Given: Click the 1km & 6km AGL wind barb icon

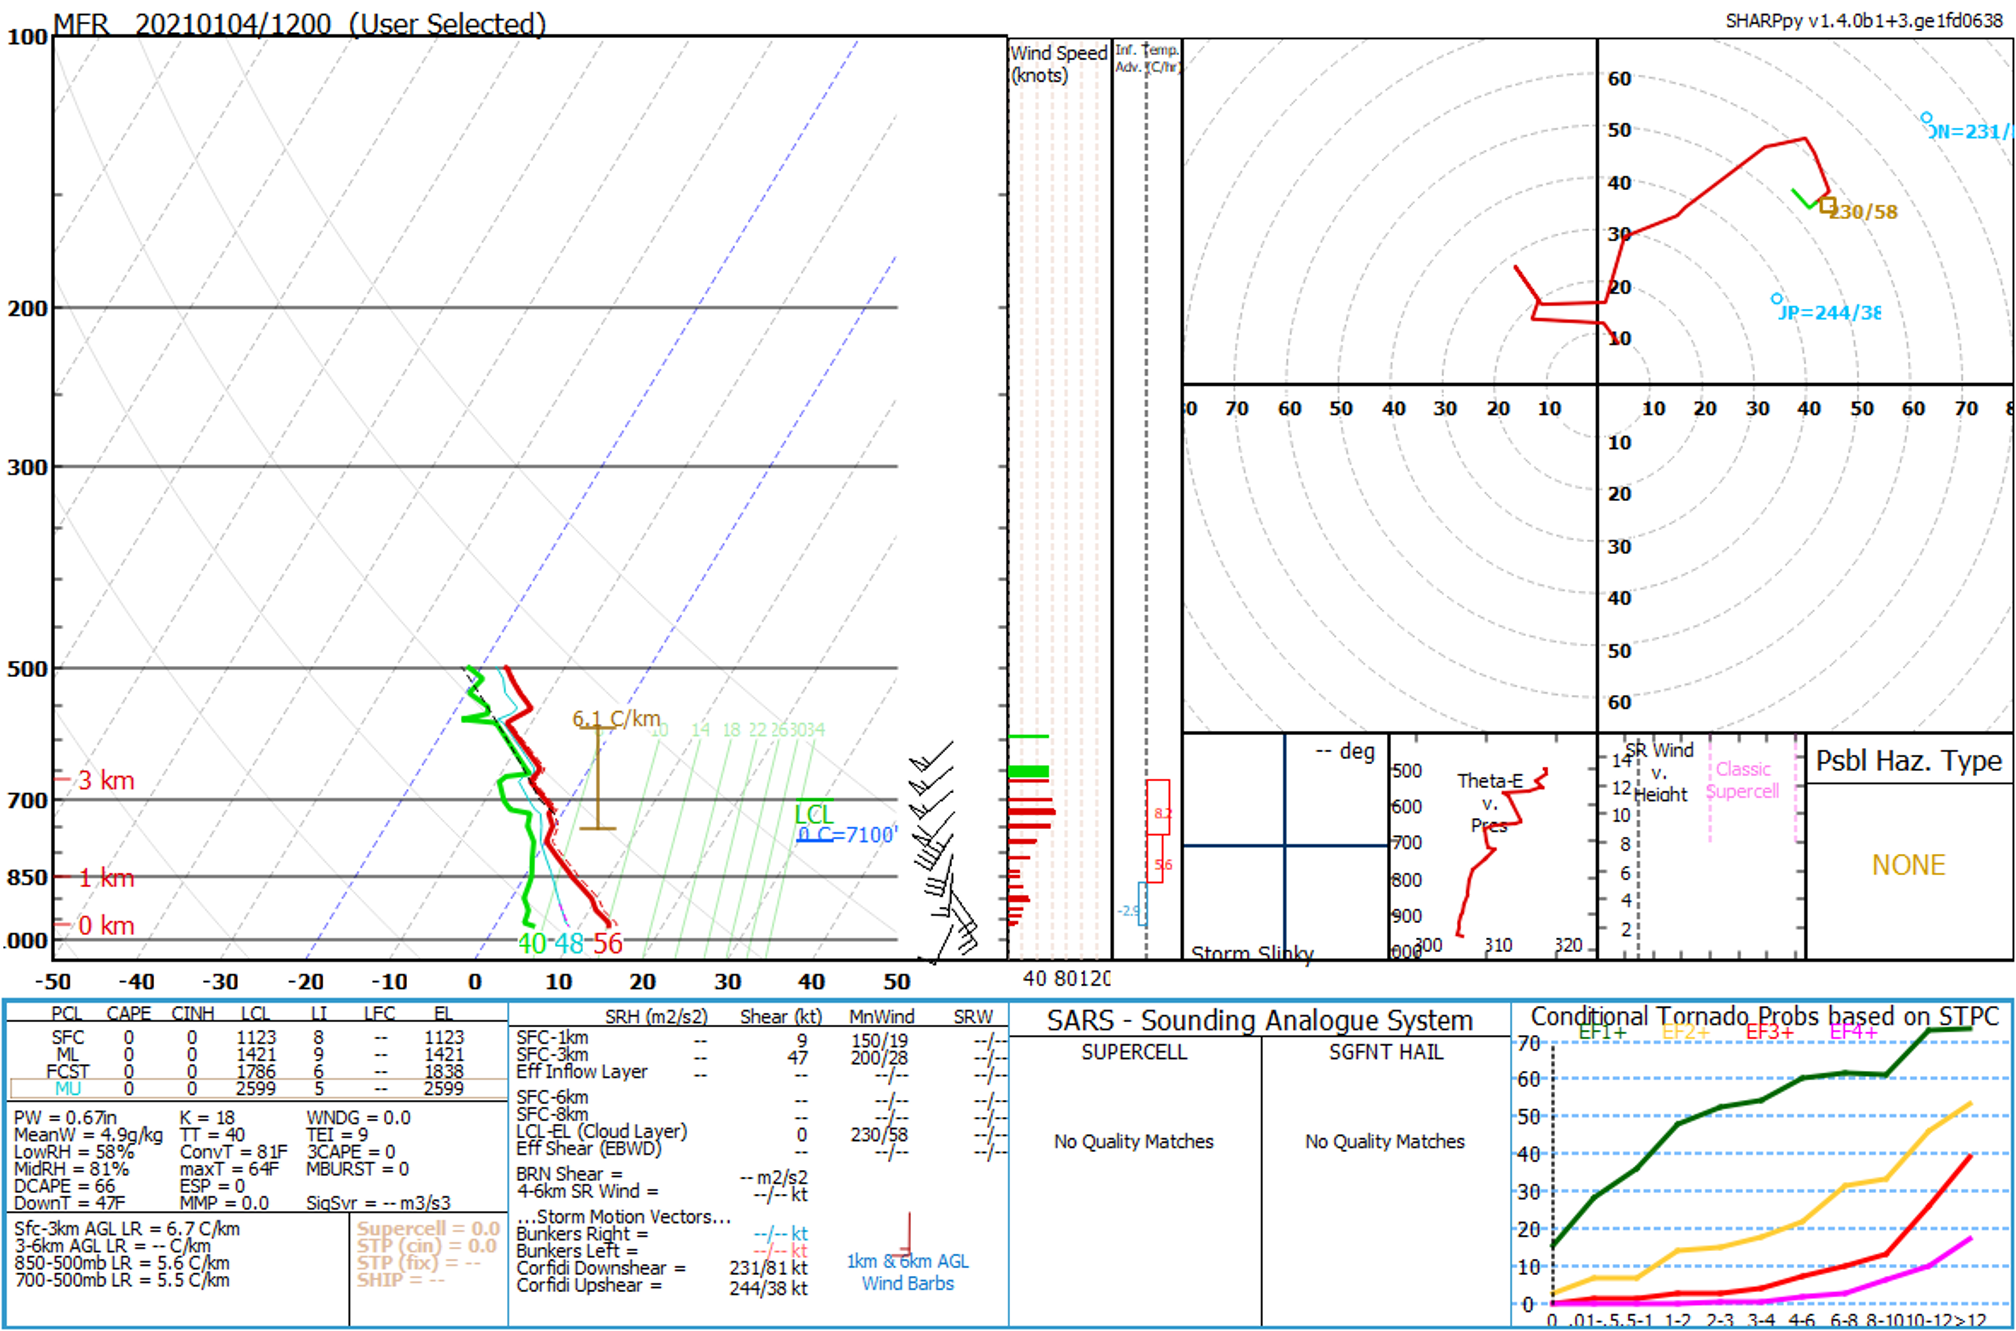Looking at the screenshot, I should pyautogui.click(x=908, y=1237).
